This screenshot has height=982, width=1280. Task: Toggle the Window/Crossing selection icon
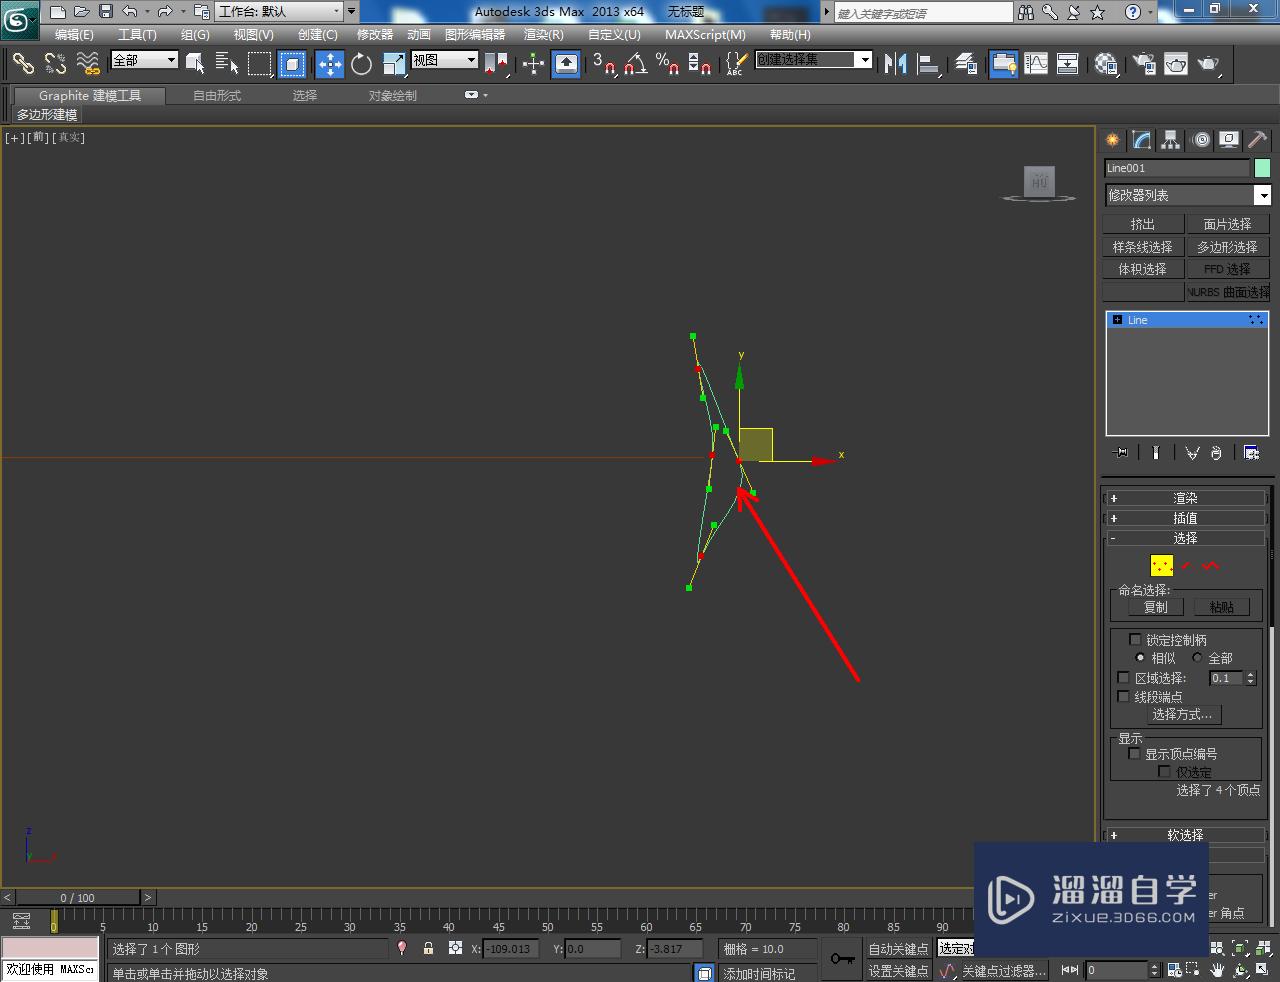(292, 64)
